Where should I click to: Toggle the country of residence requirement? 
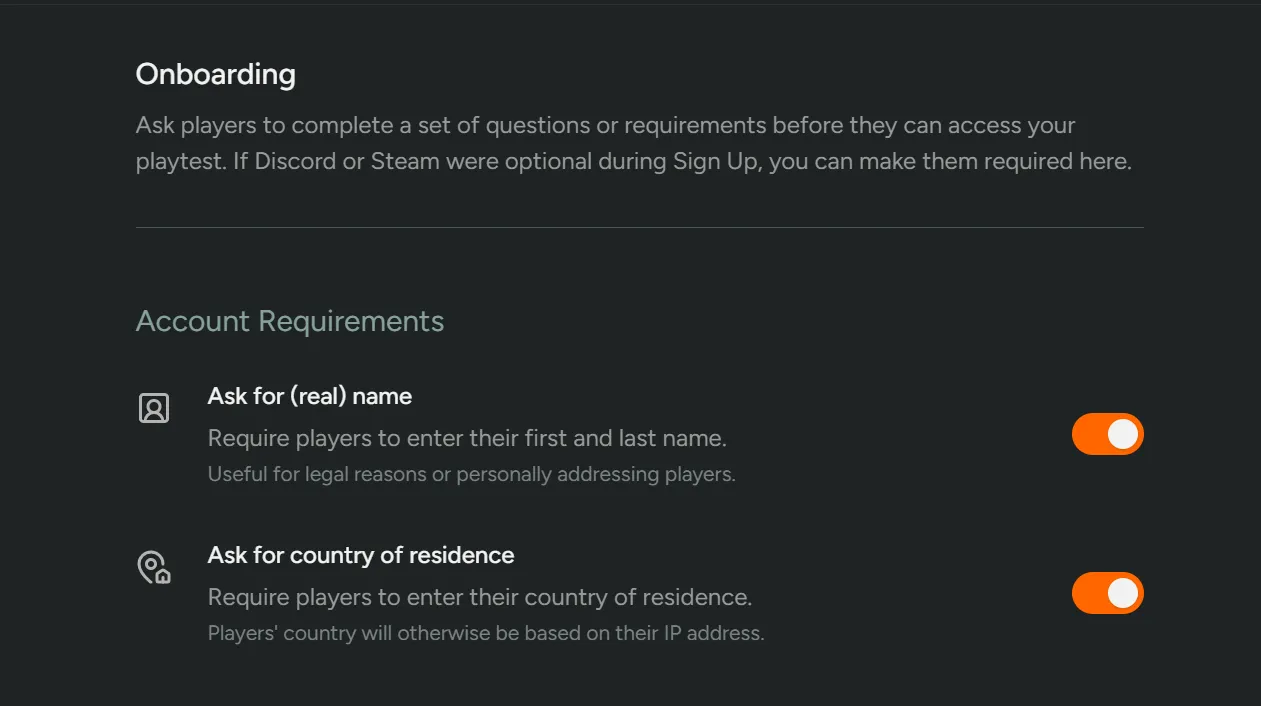click(1107, 593)
